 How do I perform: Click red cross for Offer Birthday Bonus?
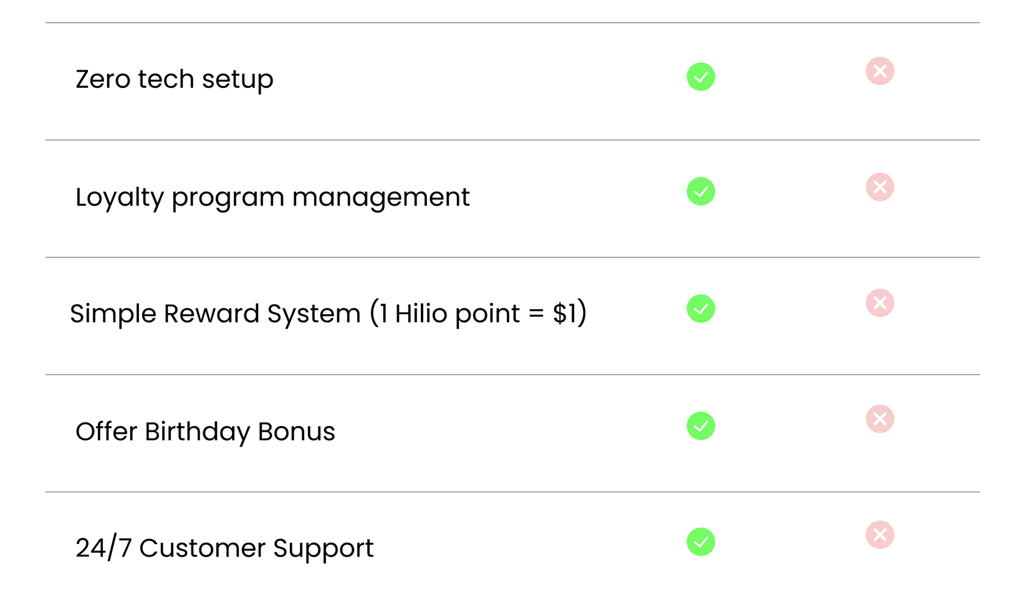(880, 419)
